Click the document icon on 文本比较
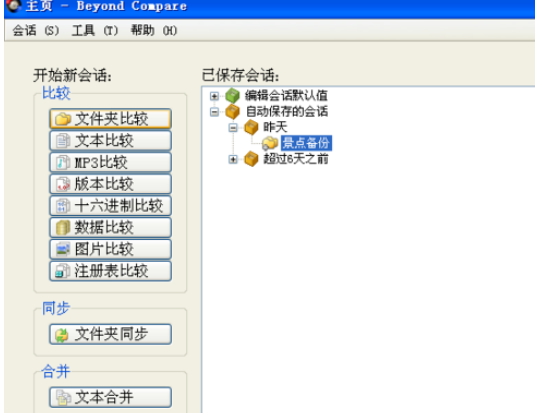The width and height of the screenshot is (535, 413). coord(63,141)
